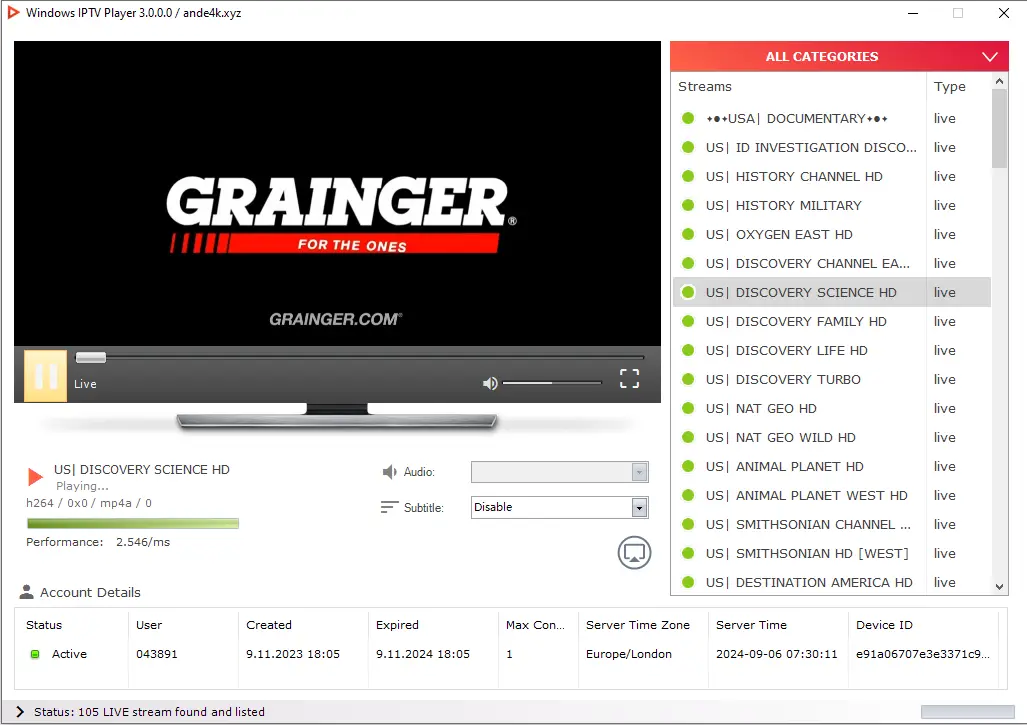This screenshot has height=725, width=1027.
Task: Click the Expired column header
Action: [397, 625]
